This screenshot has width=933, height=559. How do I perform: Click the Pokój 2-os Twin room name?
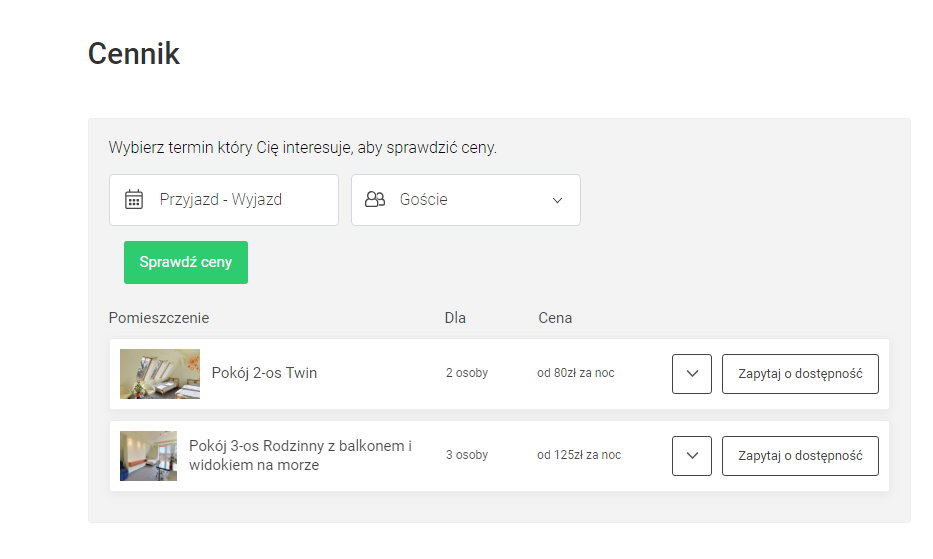[x=264, y=373]
